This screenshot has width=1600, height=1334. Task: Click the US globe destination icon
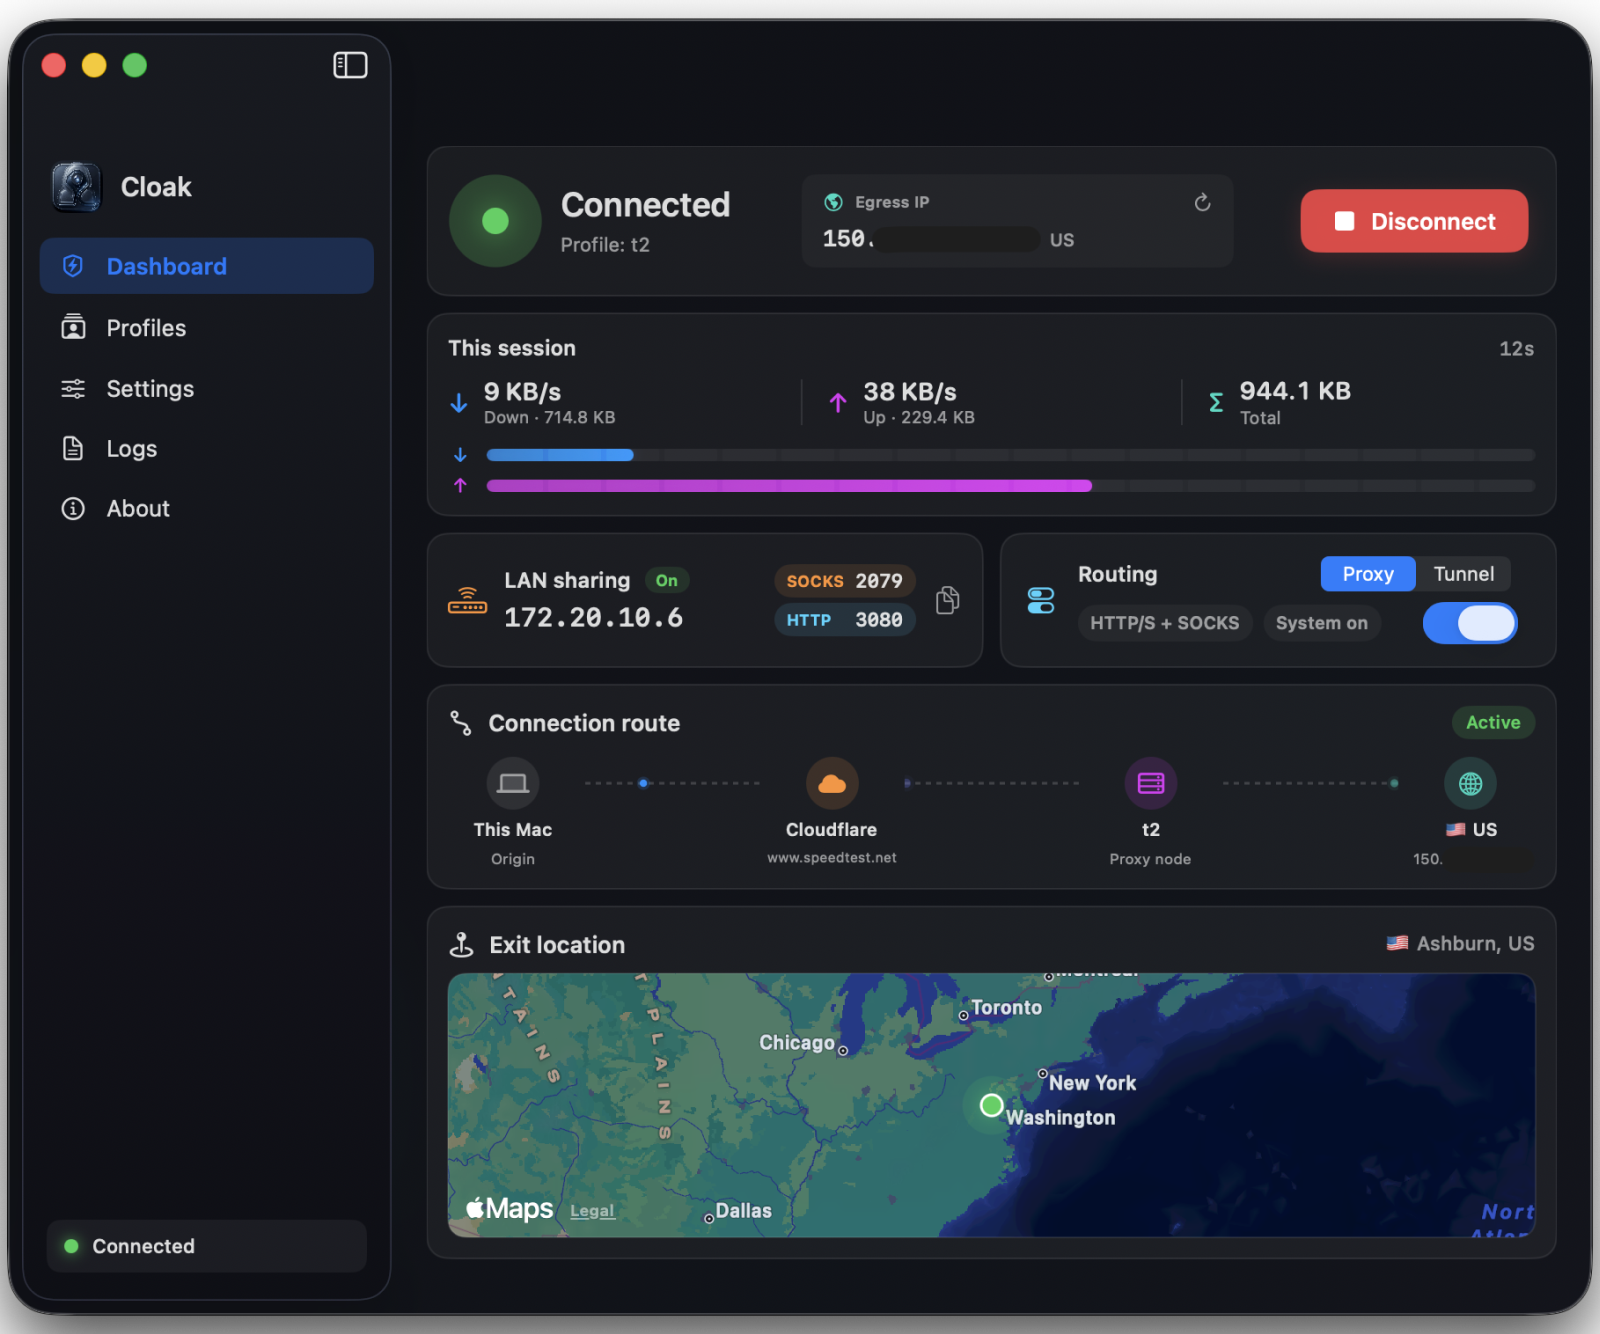(1470, 783)
